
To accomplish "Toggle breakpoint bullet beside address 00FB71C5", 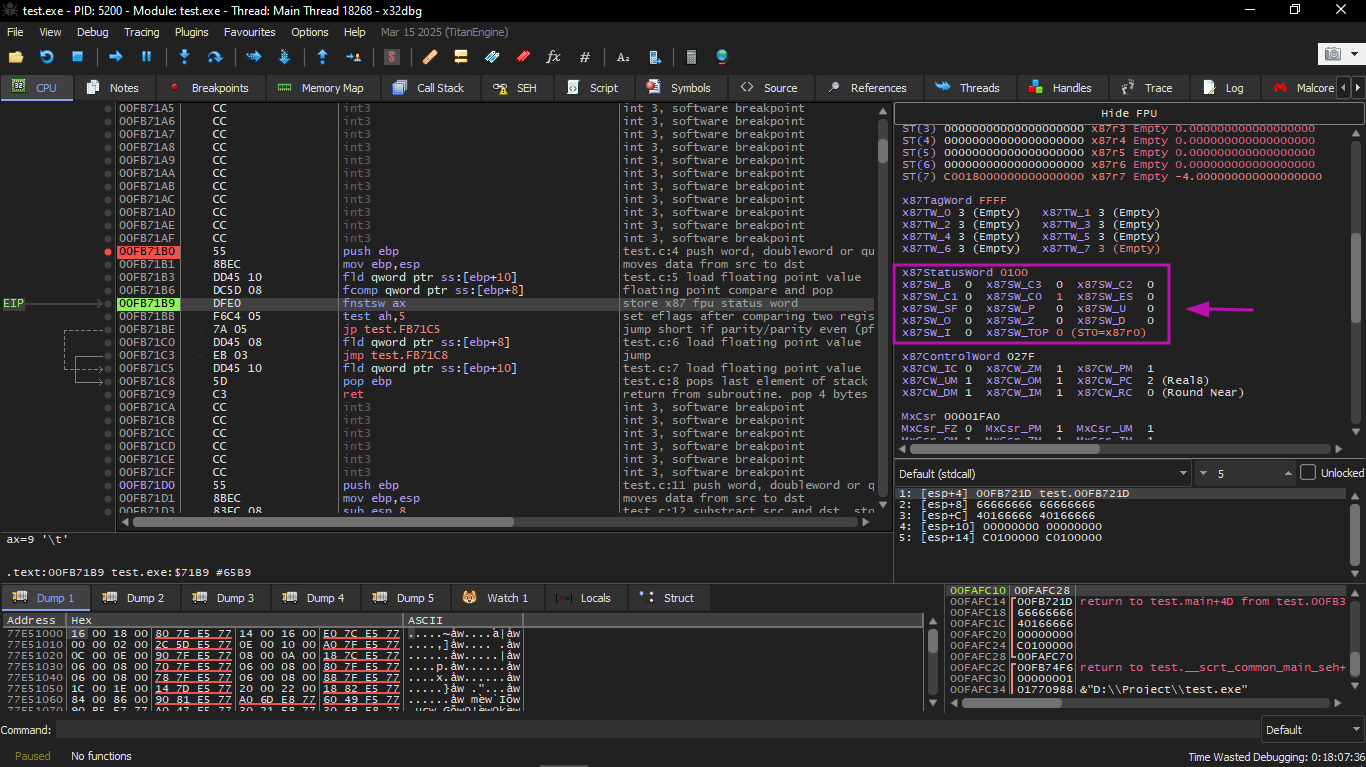I will point(108,369).
